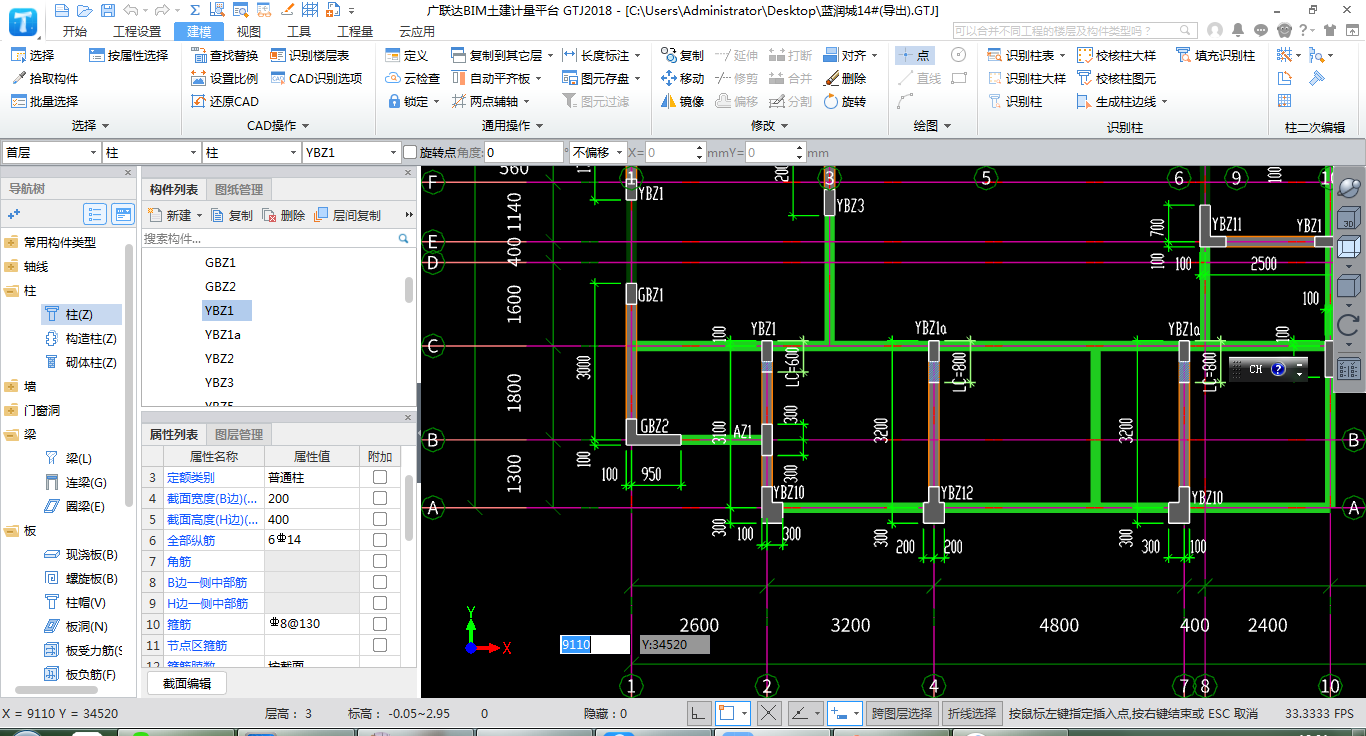Screen dimensions: 1366x736
Task: Click the 校核柱大样 tool
Action: click(x=1116, y=55)
